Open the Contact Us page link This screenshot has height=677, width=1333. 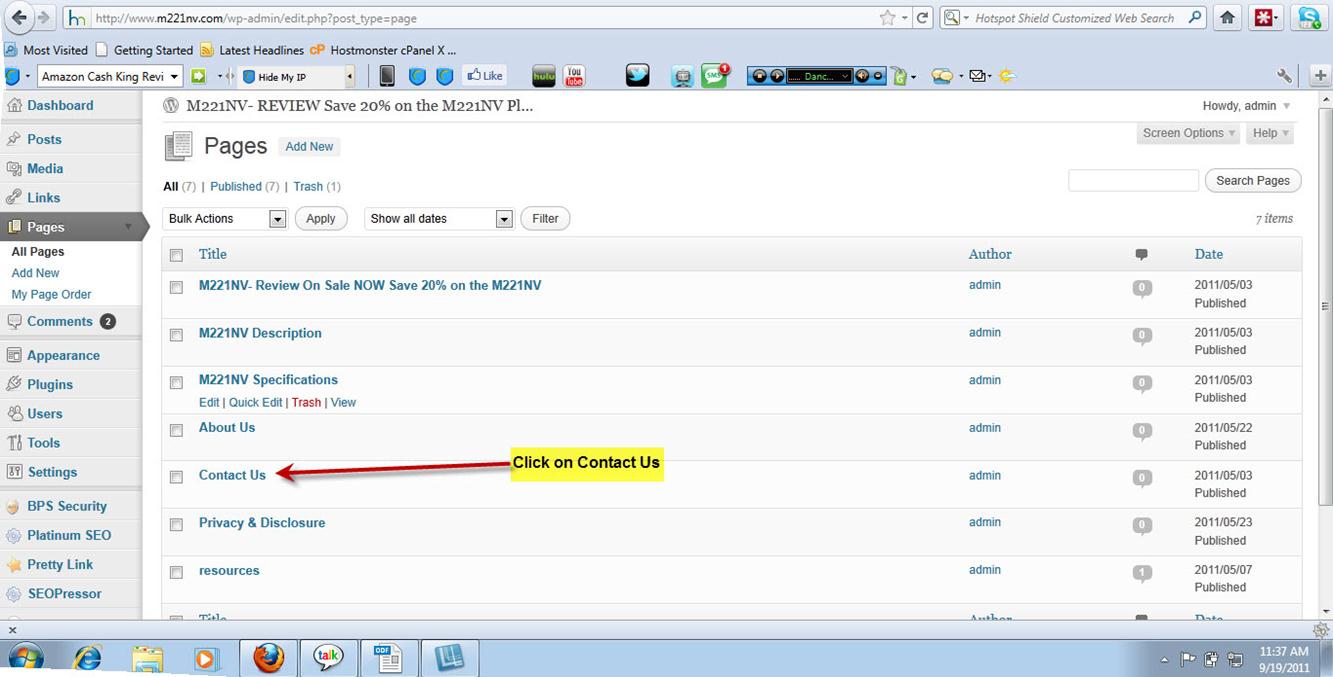232,475
